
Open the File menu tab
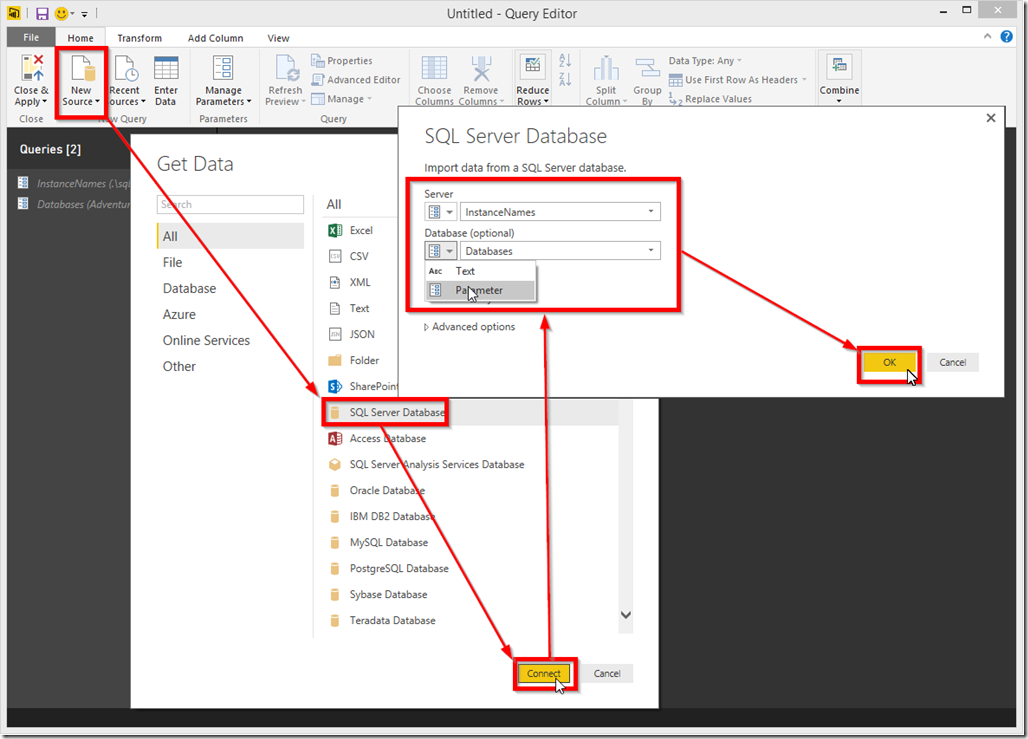coord(31,37)
